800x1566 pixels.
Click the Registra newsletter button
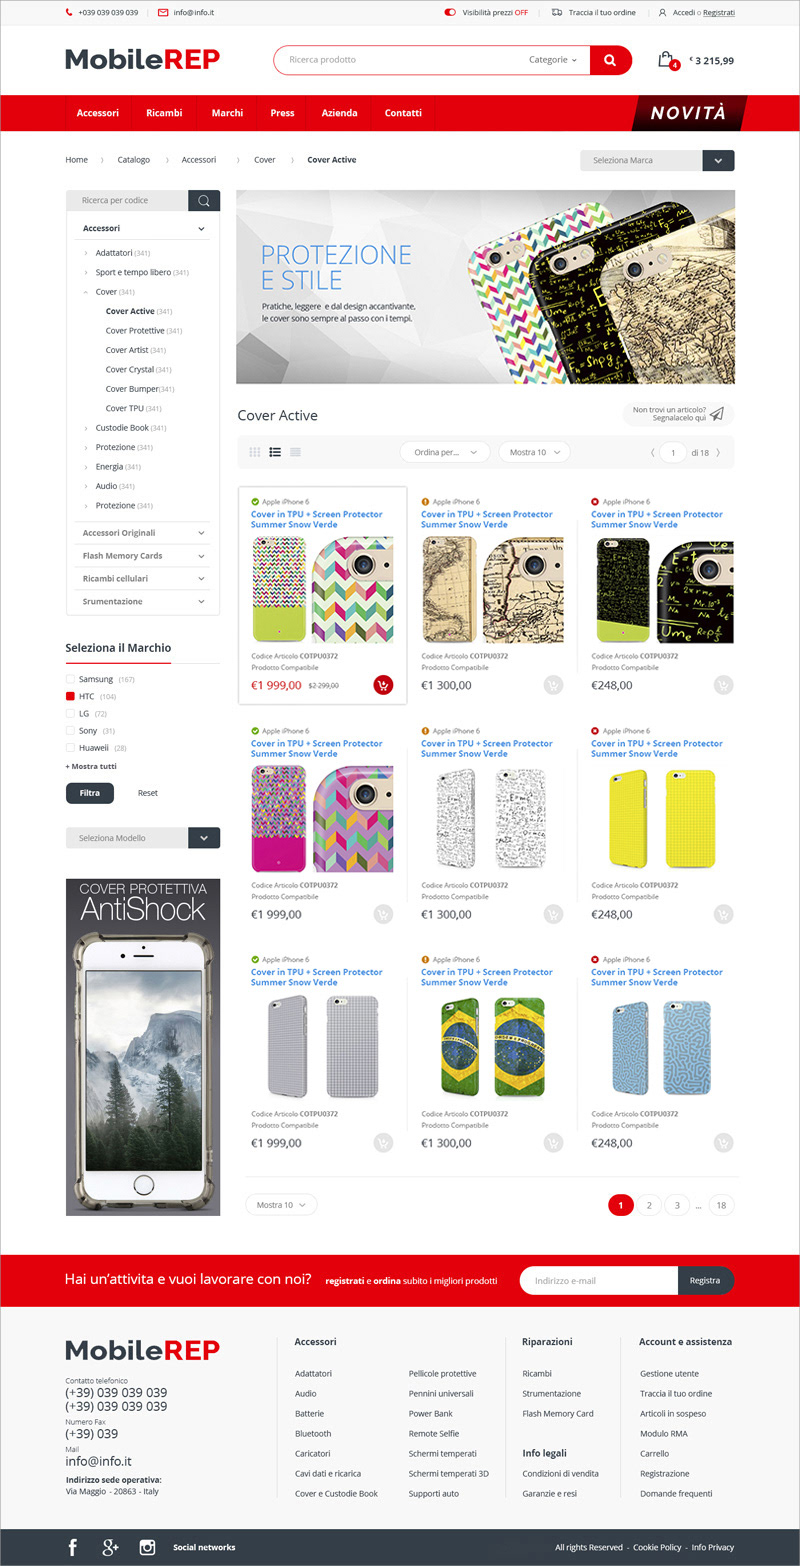705,1280
